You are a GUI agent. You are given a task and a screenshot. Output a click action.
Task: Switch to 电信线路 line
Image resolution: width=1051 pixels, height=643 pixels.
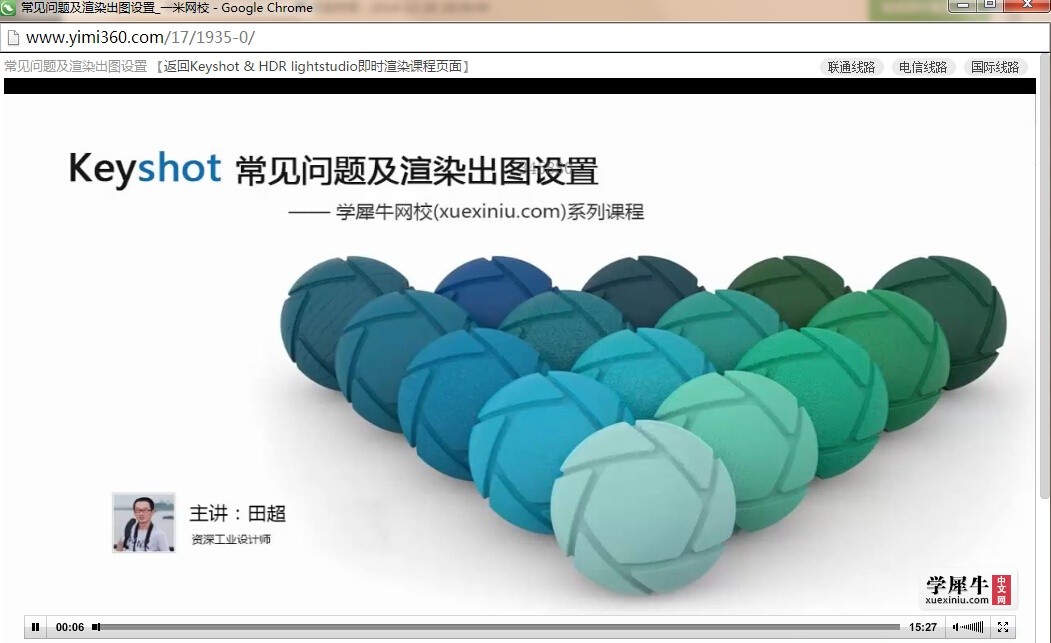(923, 67)
